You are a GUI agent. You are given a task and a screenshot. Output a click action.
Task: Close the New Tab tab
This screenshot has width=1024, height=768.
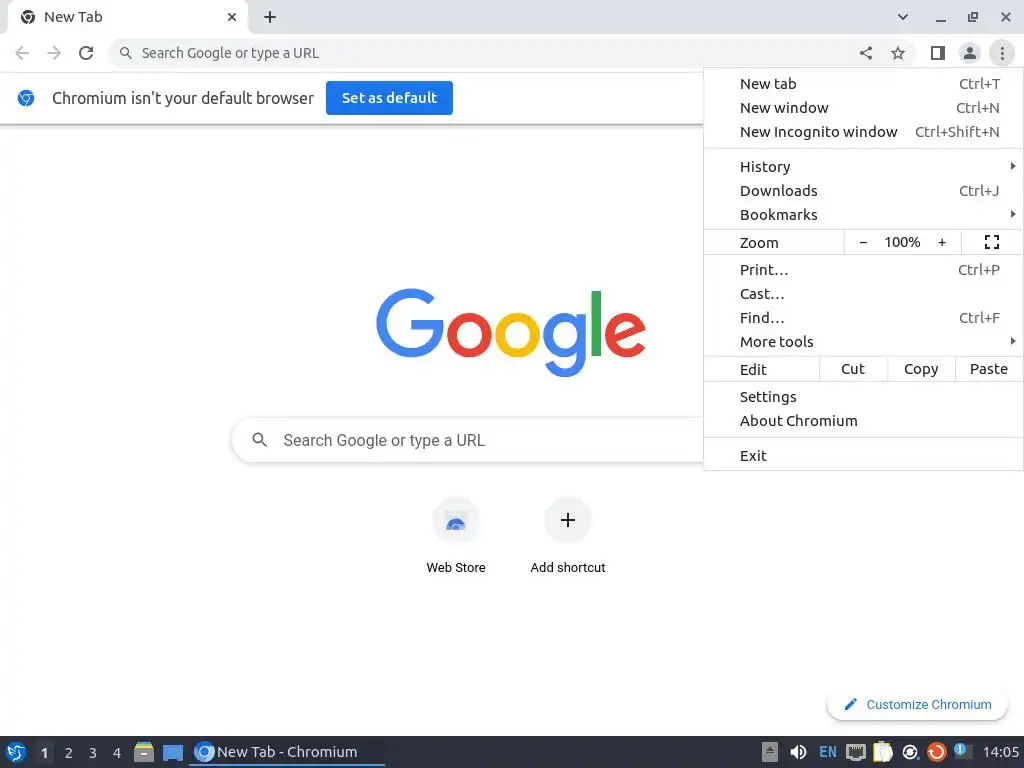pyautogui.click(x=232, y=17)
